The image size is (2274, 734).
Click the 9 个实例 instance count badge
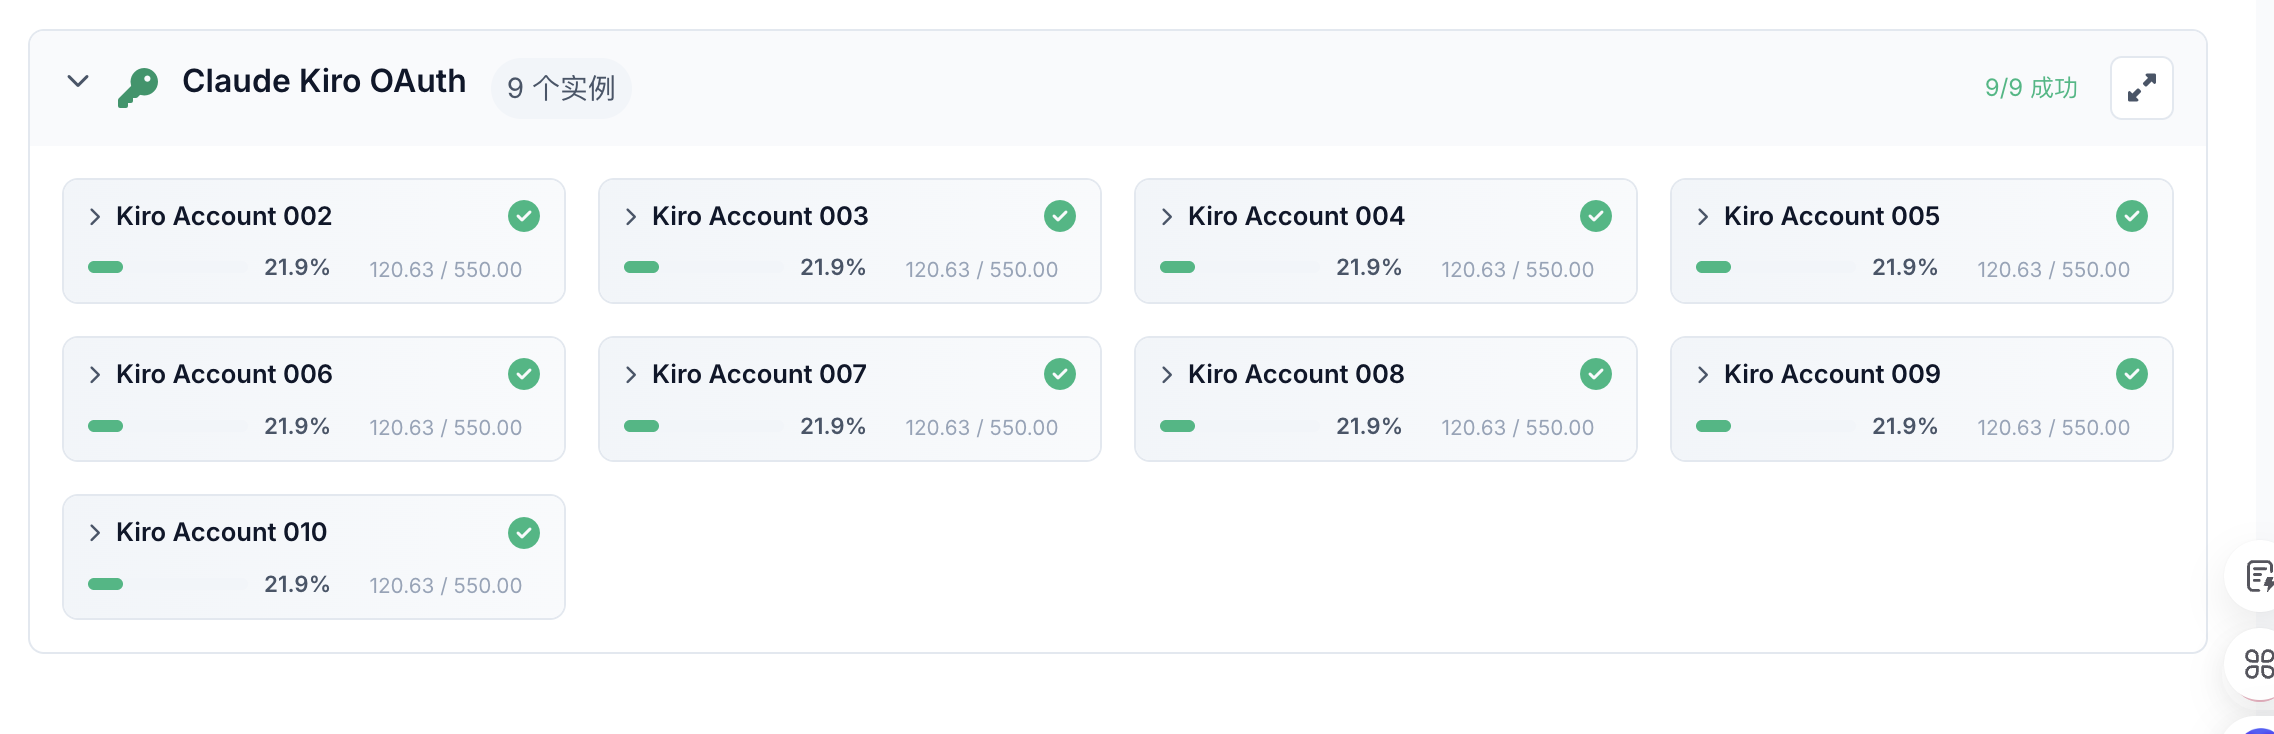(x=561, y=88)
